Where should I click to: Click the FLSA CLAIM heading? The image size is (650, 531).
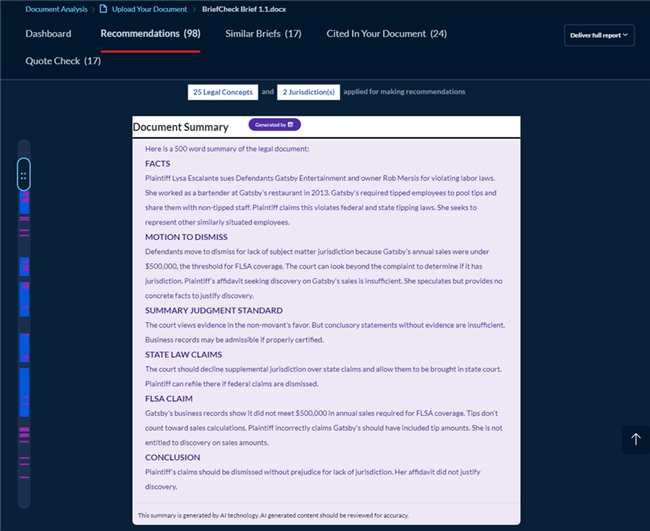click(x=169, y=398)
